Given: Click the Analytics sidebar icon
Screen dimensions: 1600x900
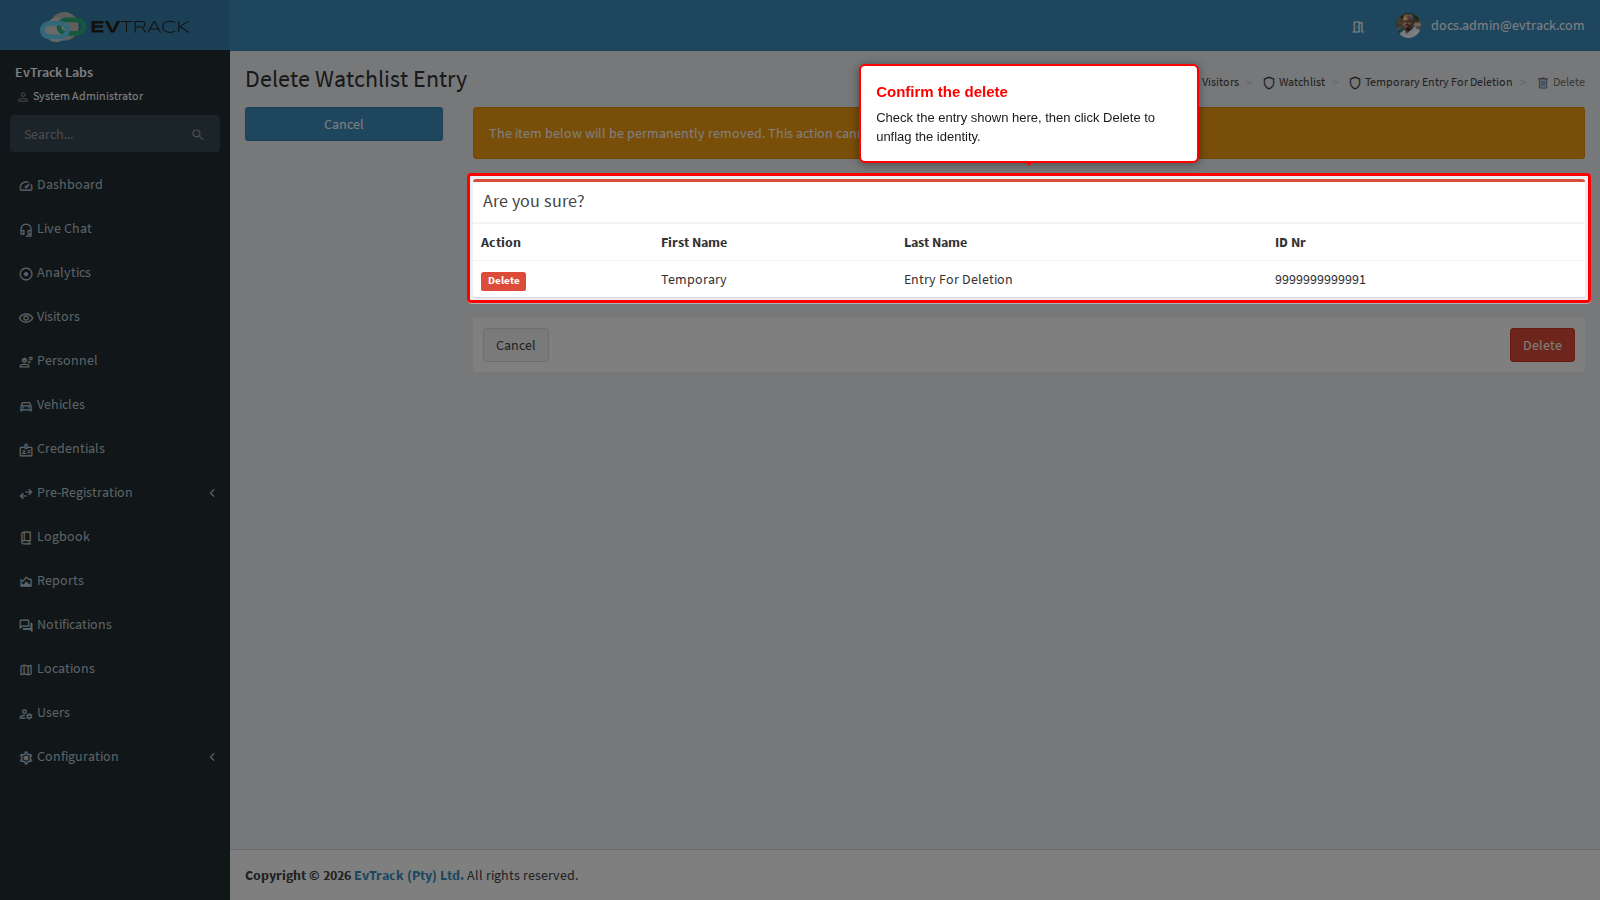Looking at the screenshot, I should point(26,274).
